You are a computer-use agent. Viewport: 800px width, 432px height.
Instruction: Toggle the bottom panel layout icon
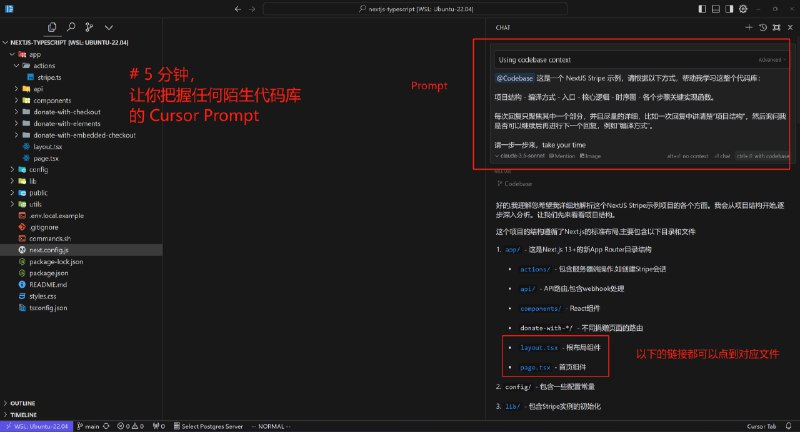click(716, 9)
